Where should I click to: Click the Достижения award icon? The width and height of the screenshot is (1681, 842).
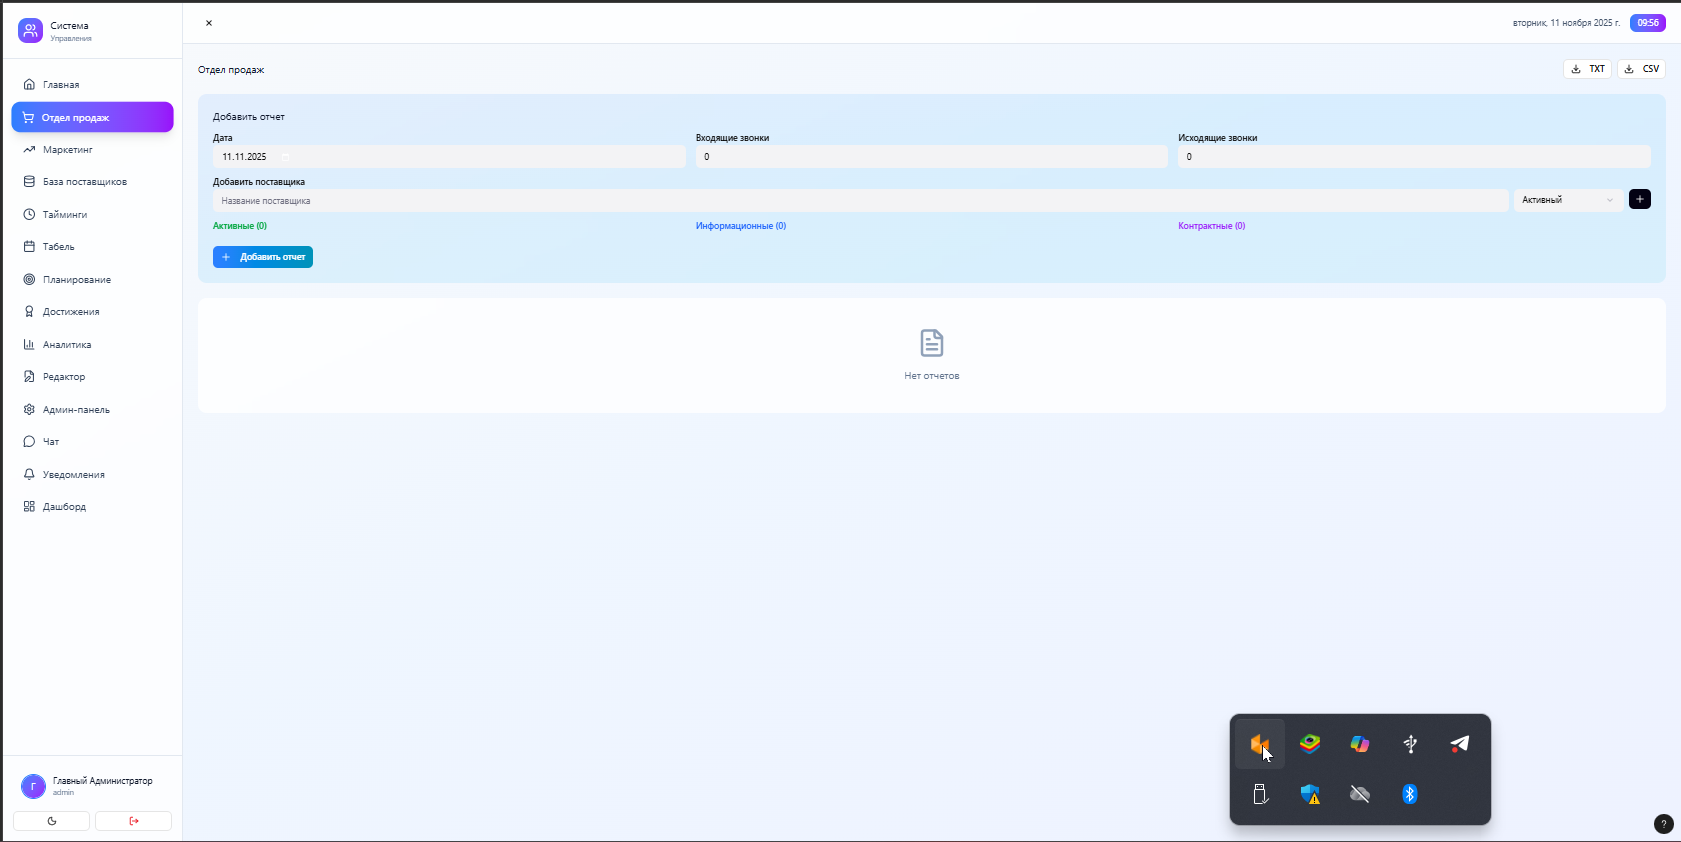click(29, 312)
